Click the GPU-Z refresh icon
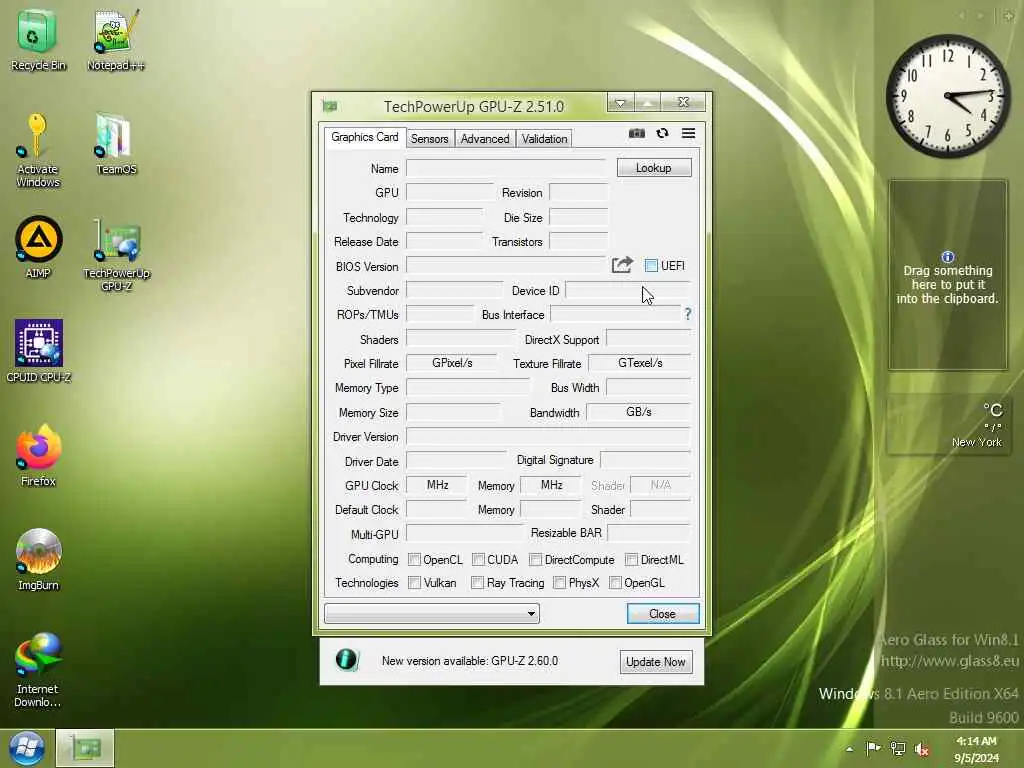1024x768 pixels. (662, 133)
